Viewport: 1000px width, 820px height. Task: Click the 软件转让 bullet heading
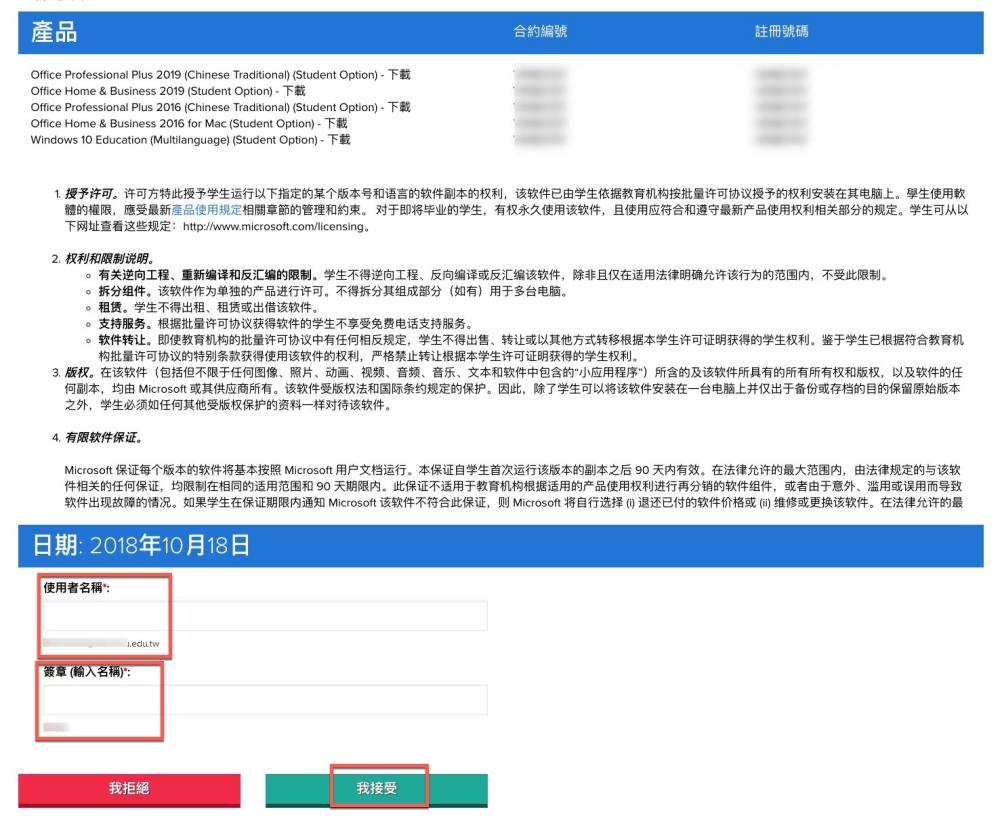tap(125, 340)
